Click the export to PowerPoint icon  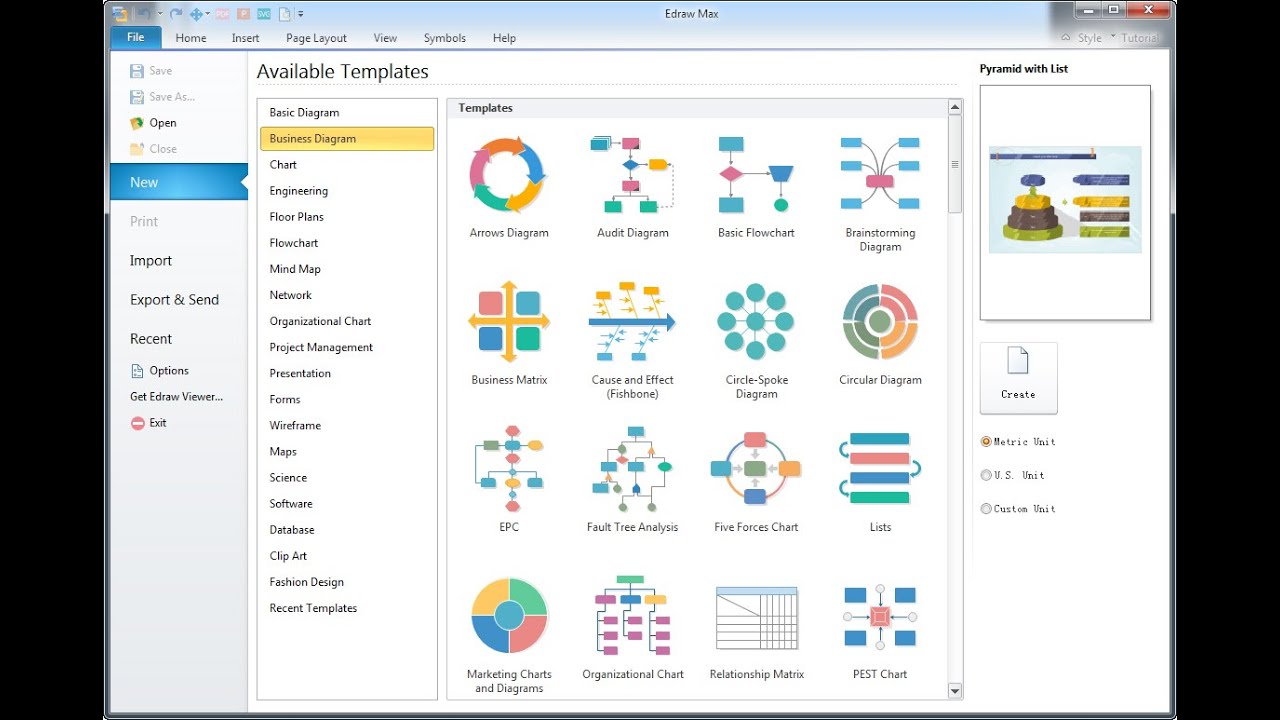click(243, 14)
